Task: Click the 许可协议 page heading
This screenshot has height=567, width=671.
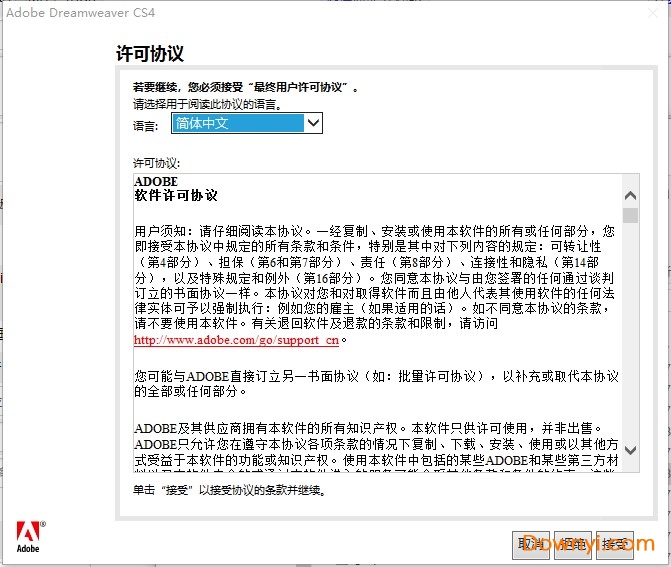Action: click(150, 54)
